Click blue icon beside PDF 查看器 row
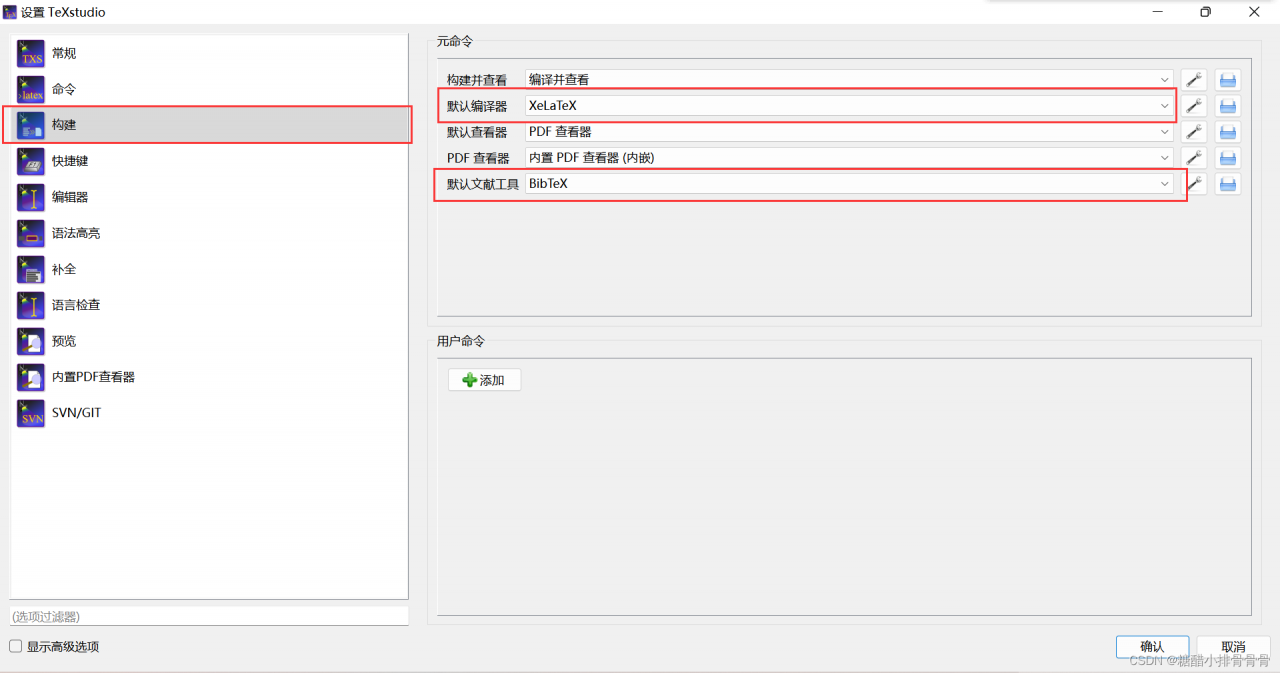1280x673 pixels. (1228, 158)
